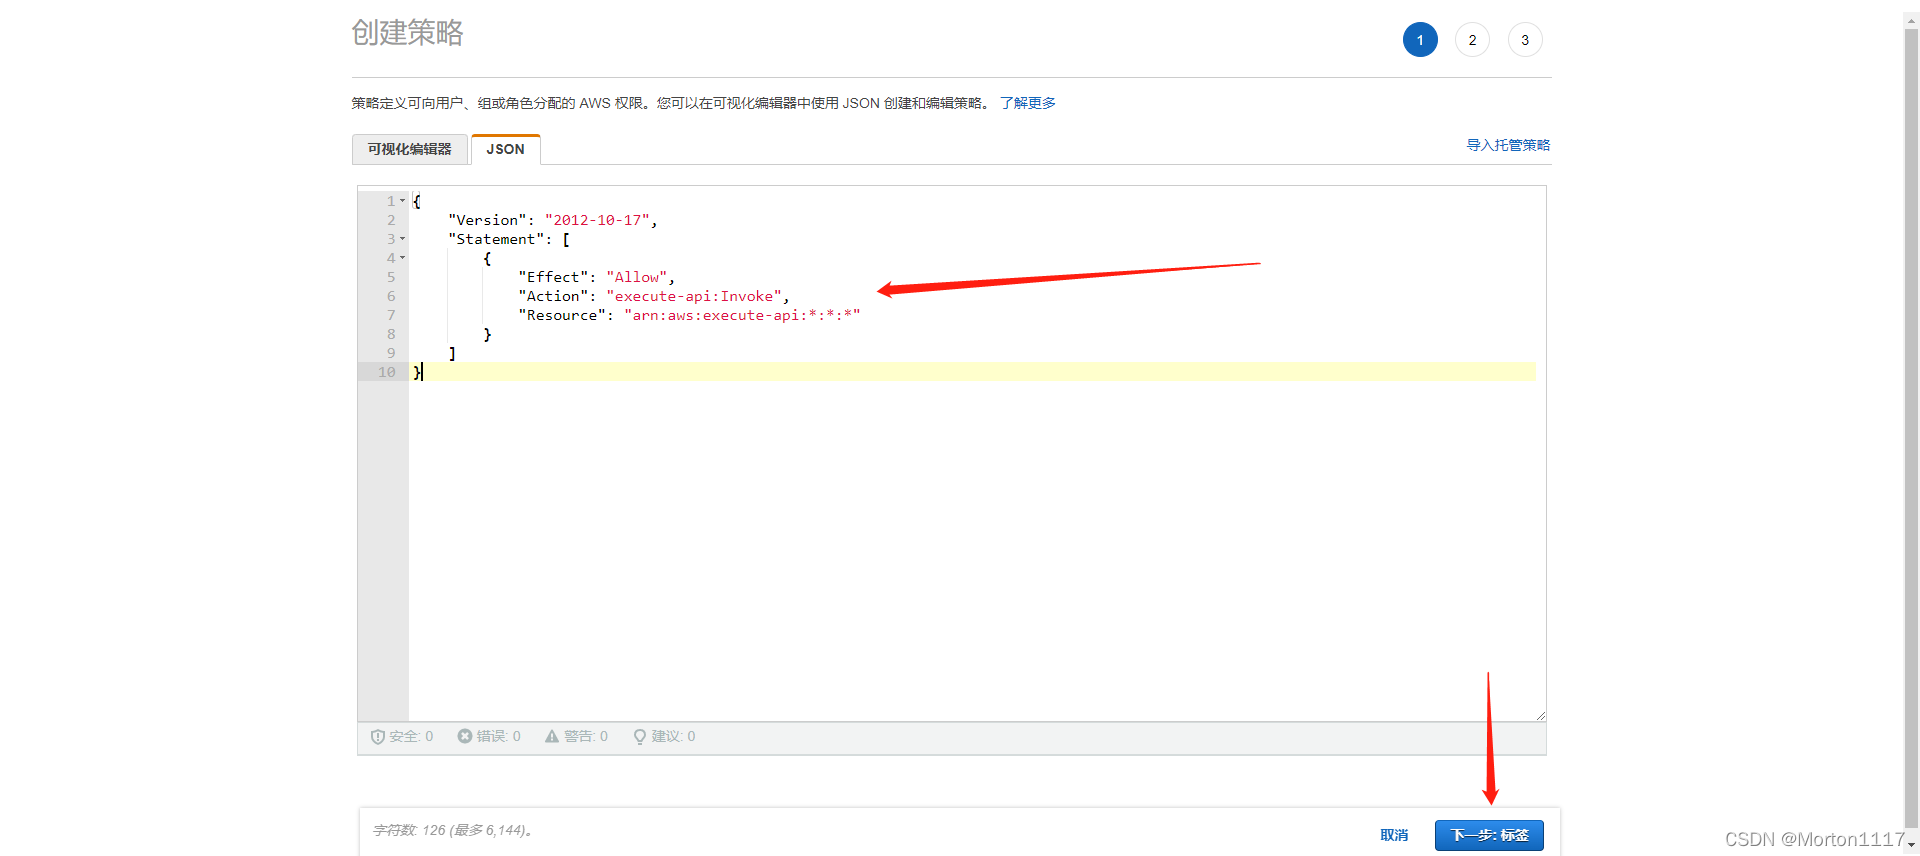This screenshot has width=1920, height=856.
Task: Collapse the code fold at line 4
Action: pyautogui.click(x=403, y=258)
